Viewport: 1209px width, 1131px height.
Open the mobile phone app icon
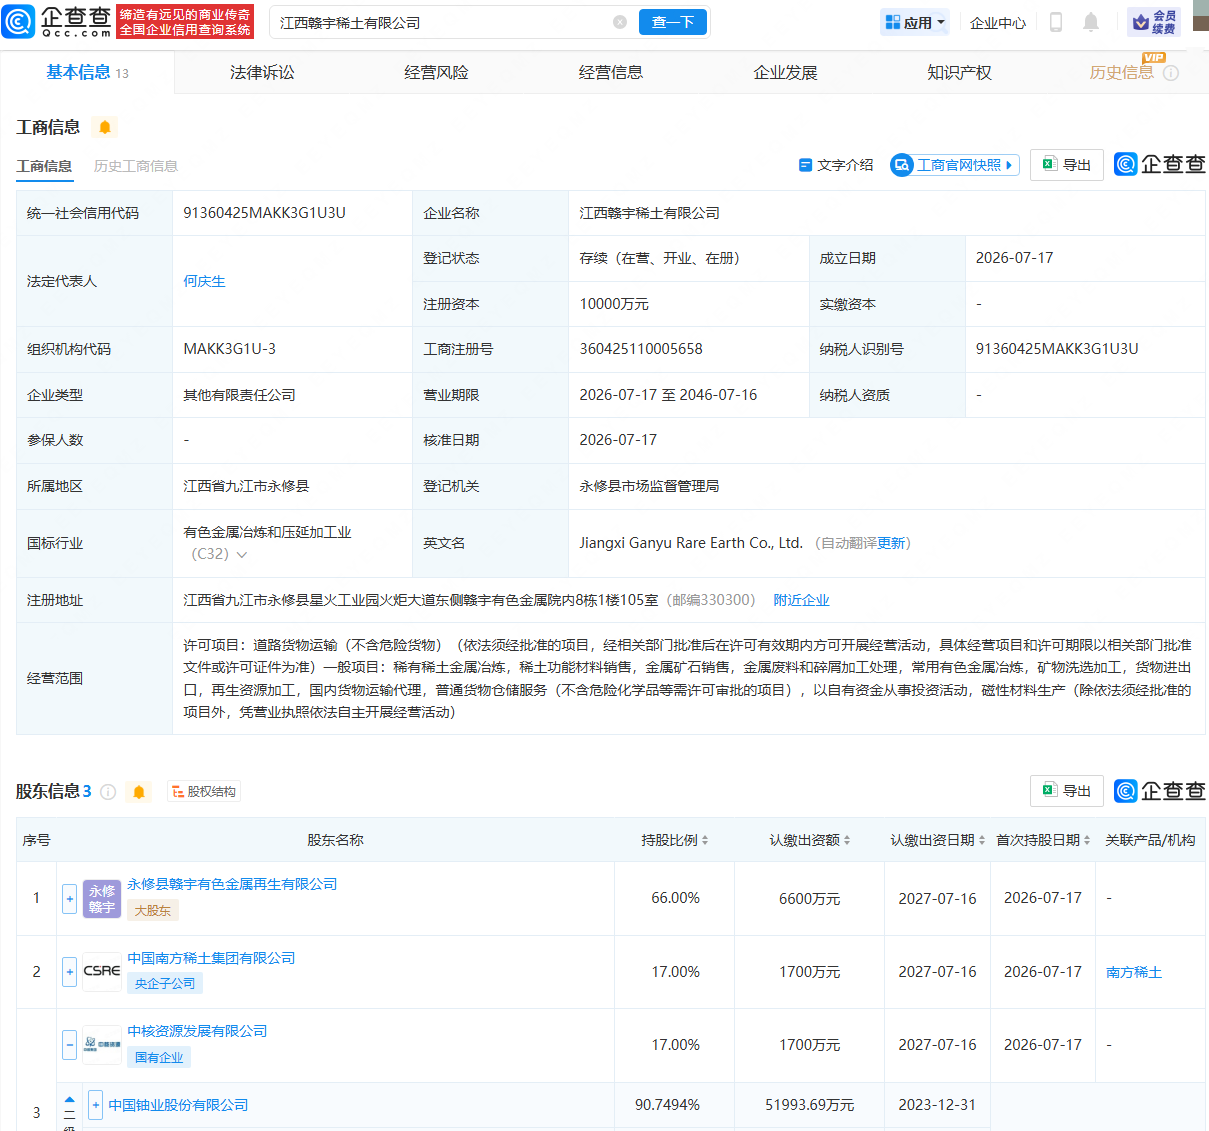[x=1056, y=22]
